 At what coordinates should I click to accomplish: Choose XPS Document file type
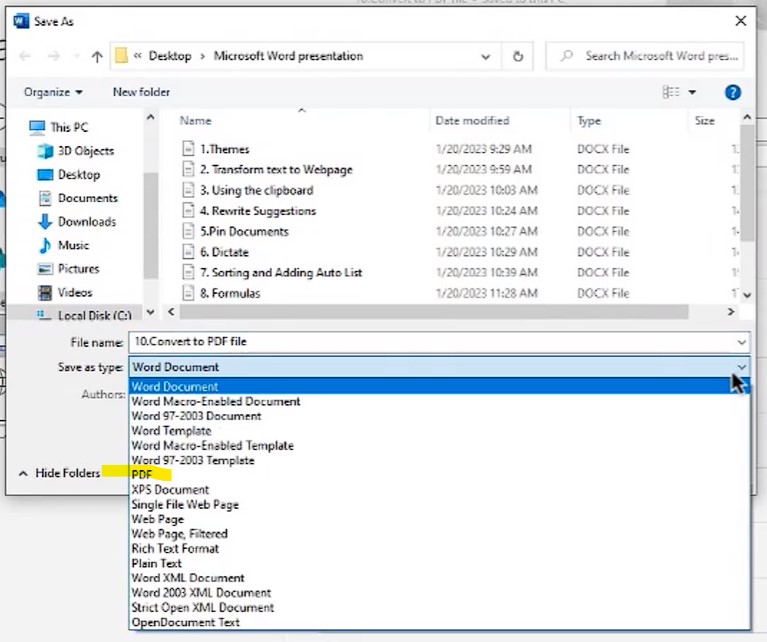click(439, 489)
